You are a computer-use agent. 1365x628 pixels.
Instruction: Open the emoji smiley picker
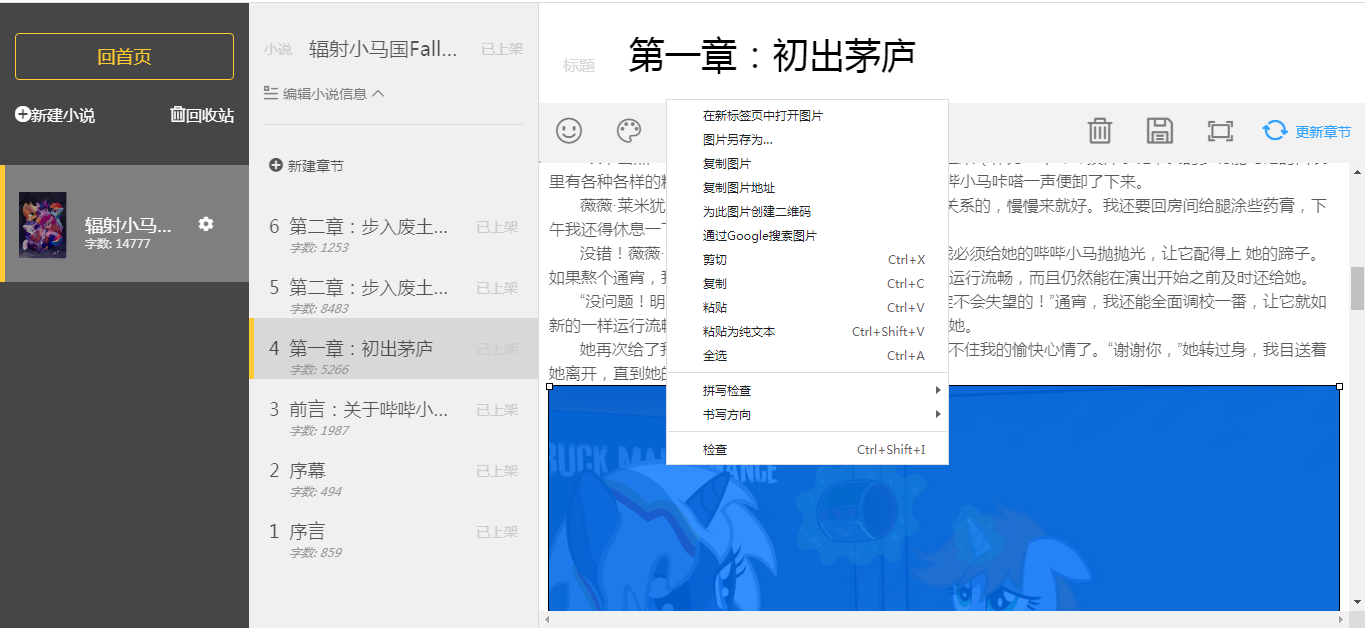(x=569, y=130)
